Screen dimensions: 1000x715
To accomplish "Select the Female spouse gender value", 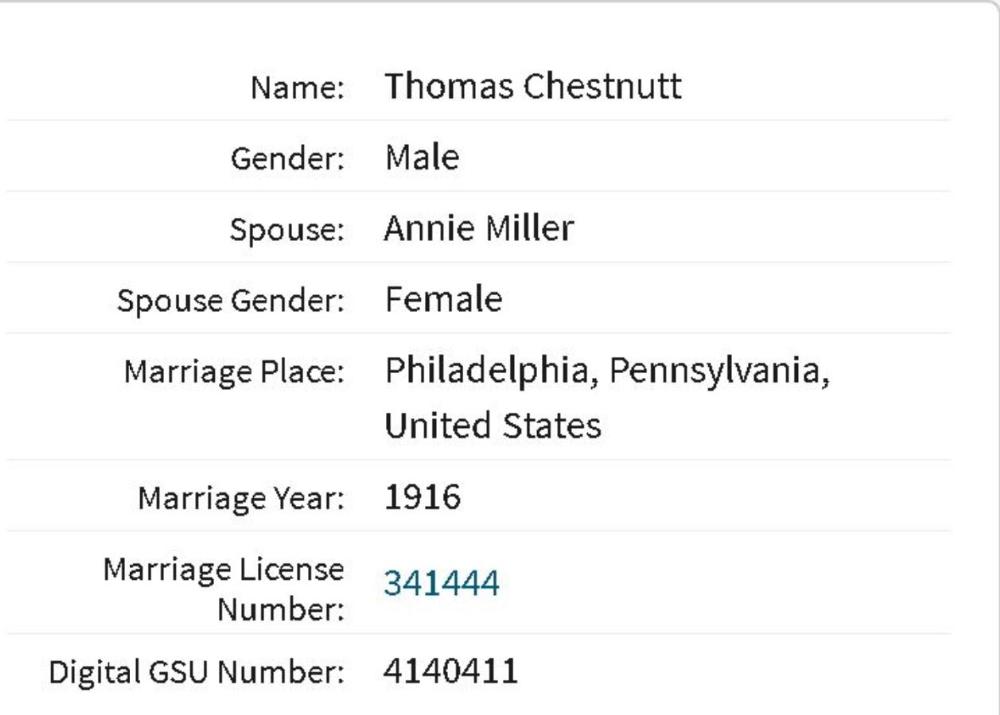I will tap(443, 299).
